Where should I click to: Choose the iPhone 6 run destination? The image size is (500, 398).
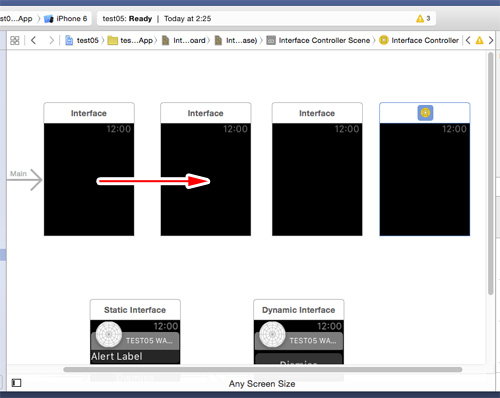click(x=66, y=18)
